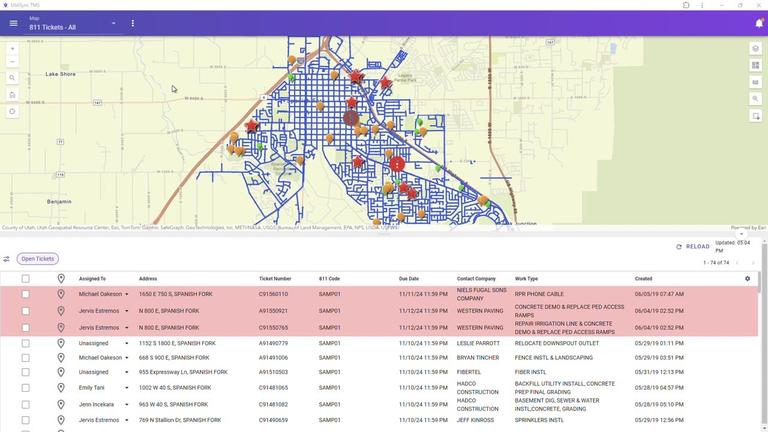The image size is (768, 432).
Task: Click the large red cluster marker on map
Action: [x=397, y=164]
